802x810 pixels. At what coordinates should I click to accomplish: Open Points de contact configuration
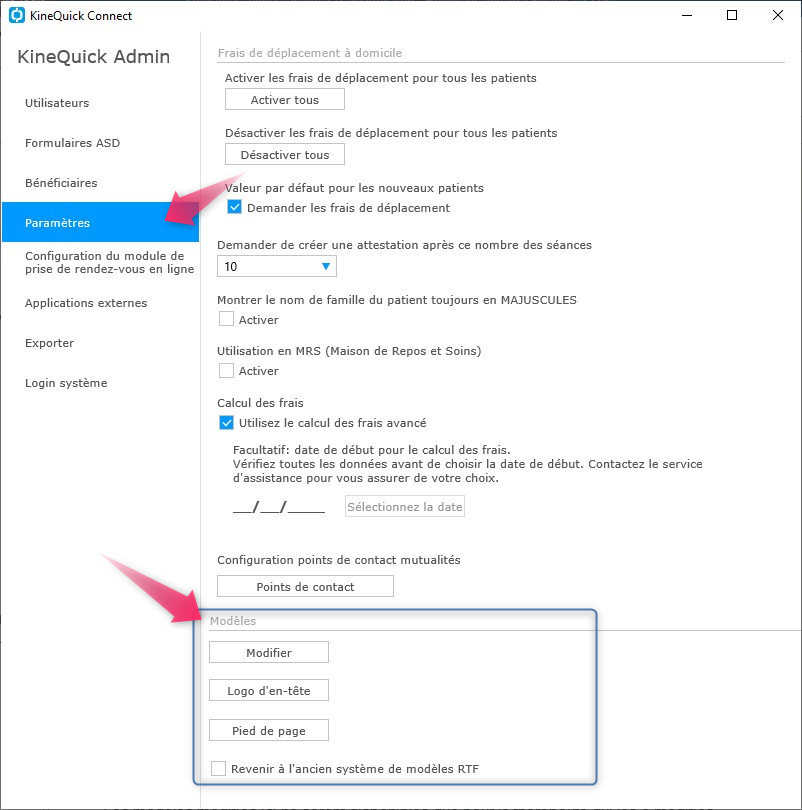[305, 586]
